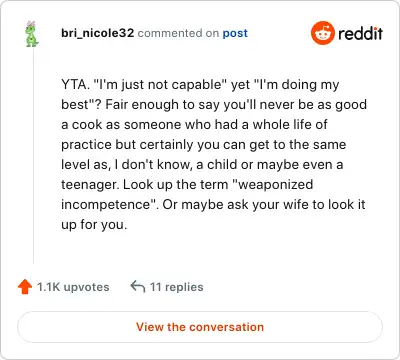Click the "View the conversation" button
The width and height of the screenshot is (400, 360).
pos(200,327)
